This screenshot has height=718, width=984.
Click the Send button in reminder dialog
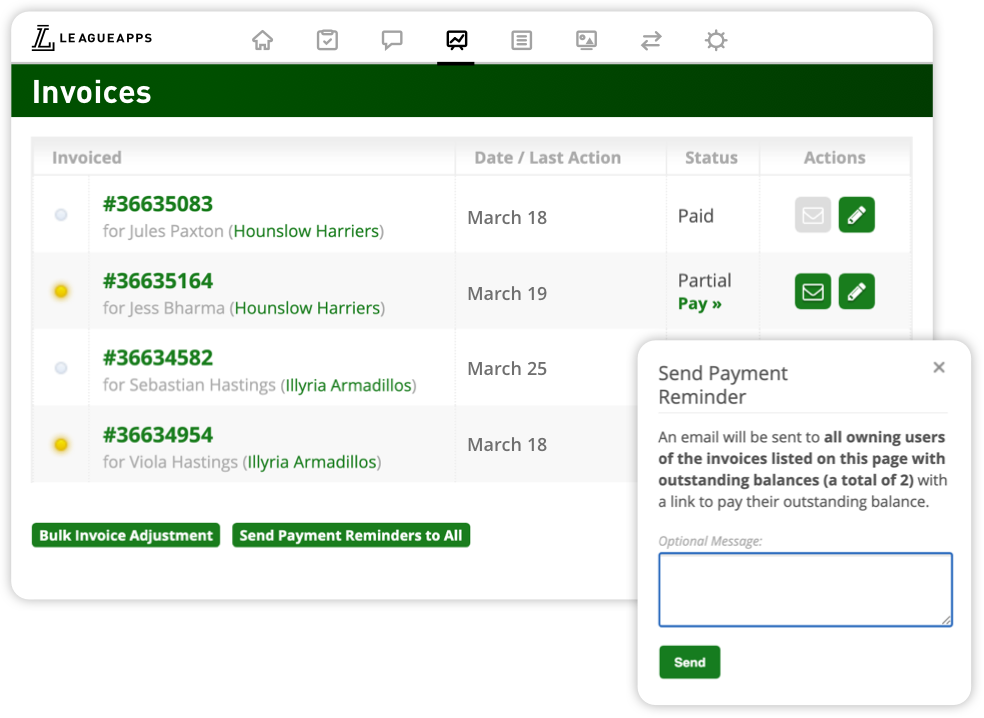[690, 662]
